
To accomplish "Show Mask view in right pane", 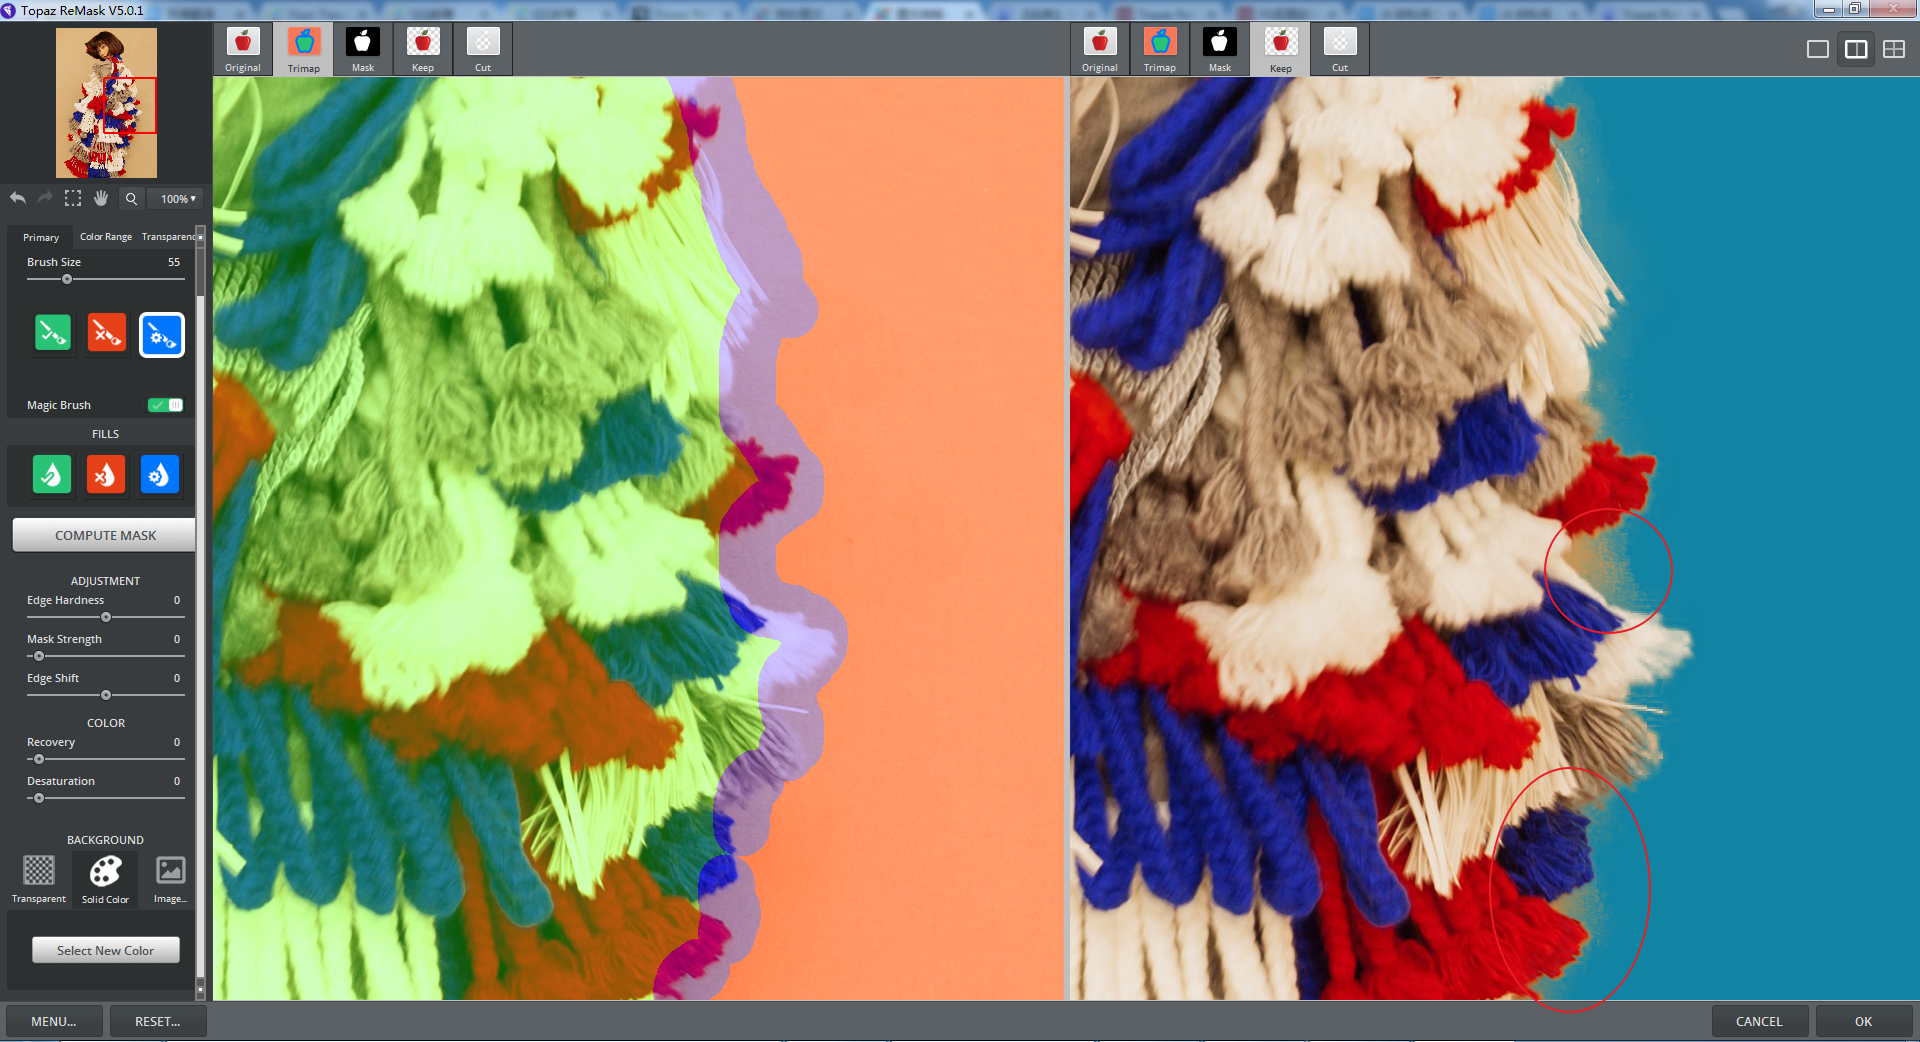I will pyautogui.click(x=1220, y=49).
